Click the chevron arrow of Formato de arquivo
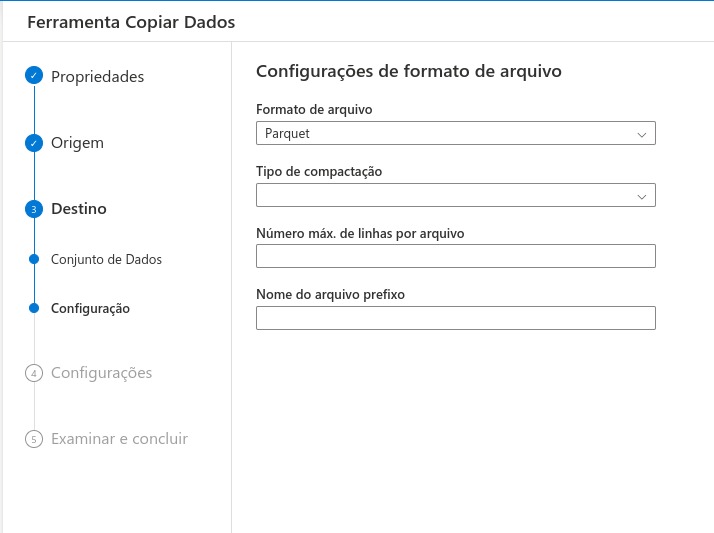Viewport: 714px width, 533px height. 642,133
